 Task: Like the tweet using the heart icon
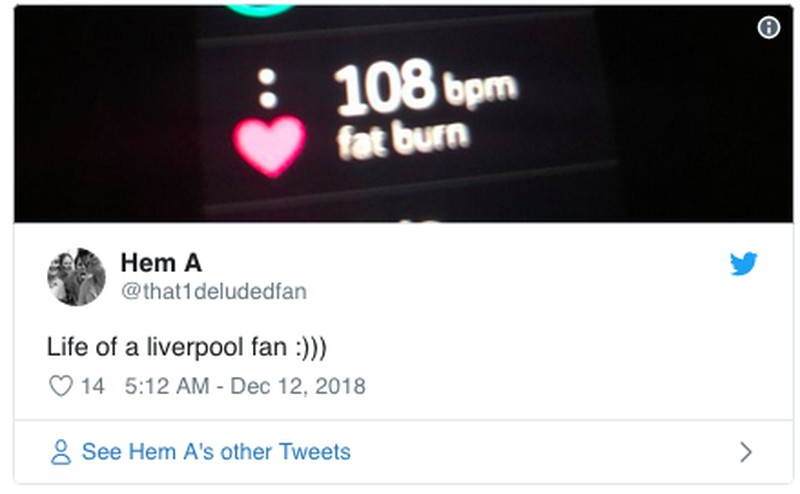coord(60,385)
